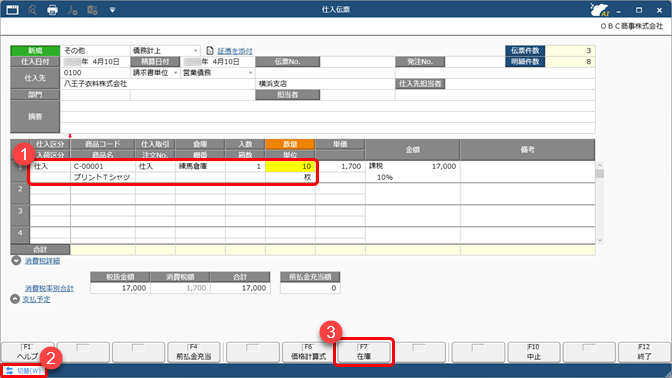
Task: Click the 八王子衣料株式会社 supplier name
Action: (95, 84)
